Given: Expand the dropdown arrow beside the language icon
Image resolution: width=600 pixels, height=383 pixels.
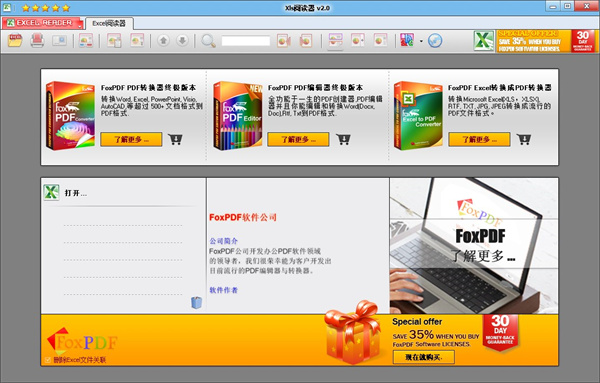Looking at the screenshot, I should (421, 41).
